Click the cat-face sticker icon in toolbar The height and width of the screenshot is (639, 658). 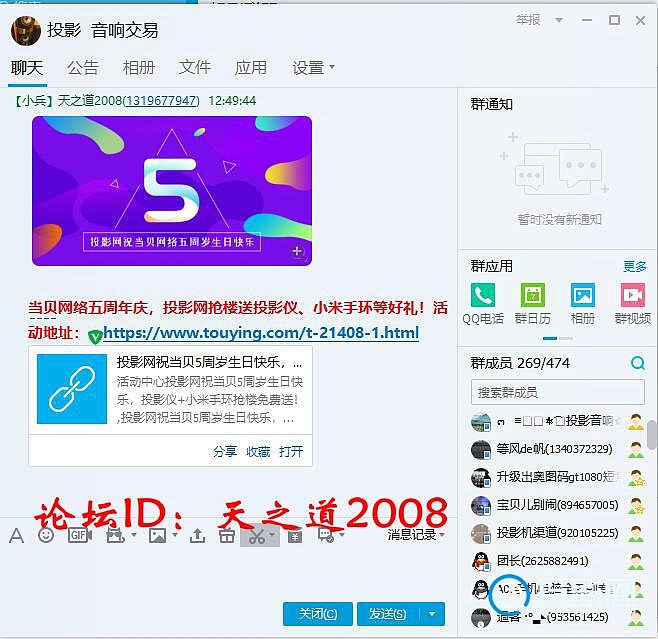pyautogui.click(x=115, y=535)
